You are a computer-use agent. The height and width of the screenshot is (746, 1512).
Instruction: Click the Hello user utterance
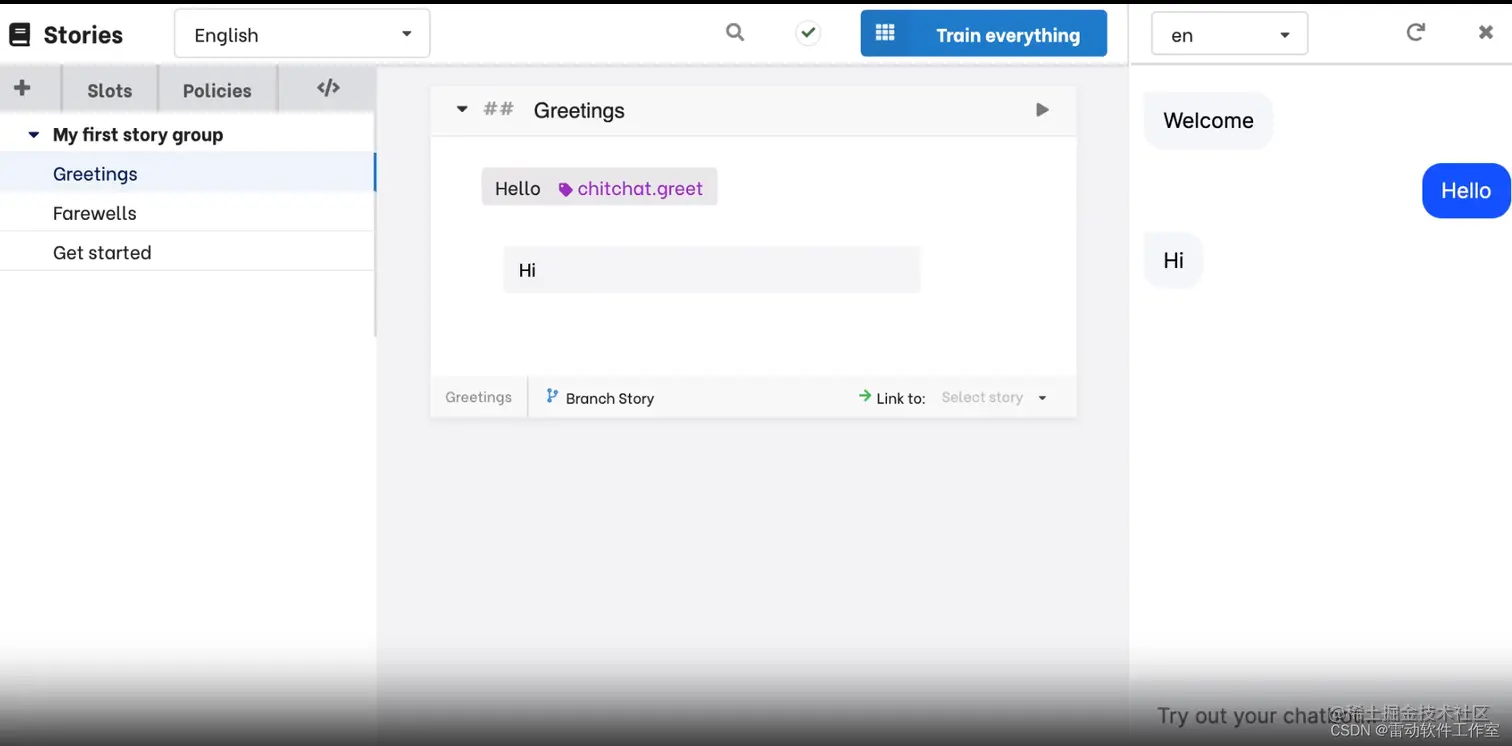coord(517,188)
